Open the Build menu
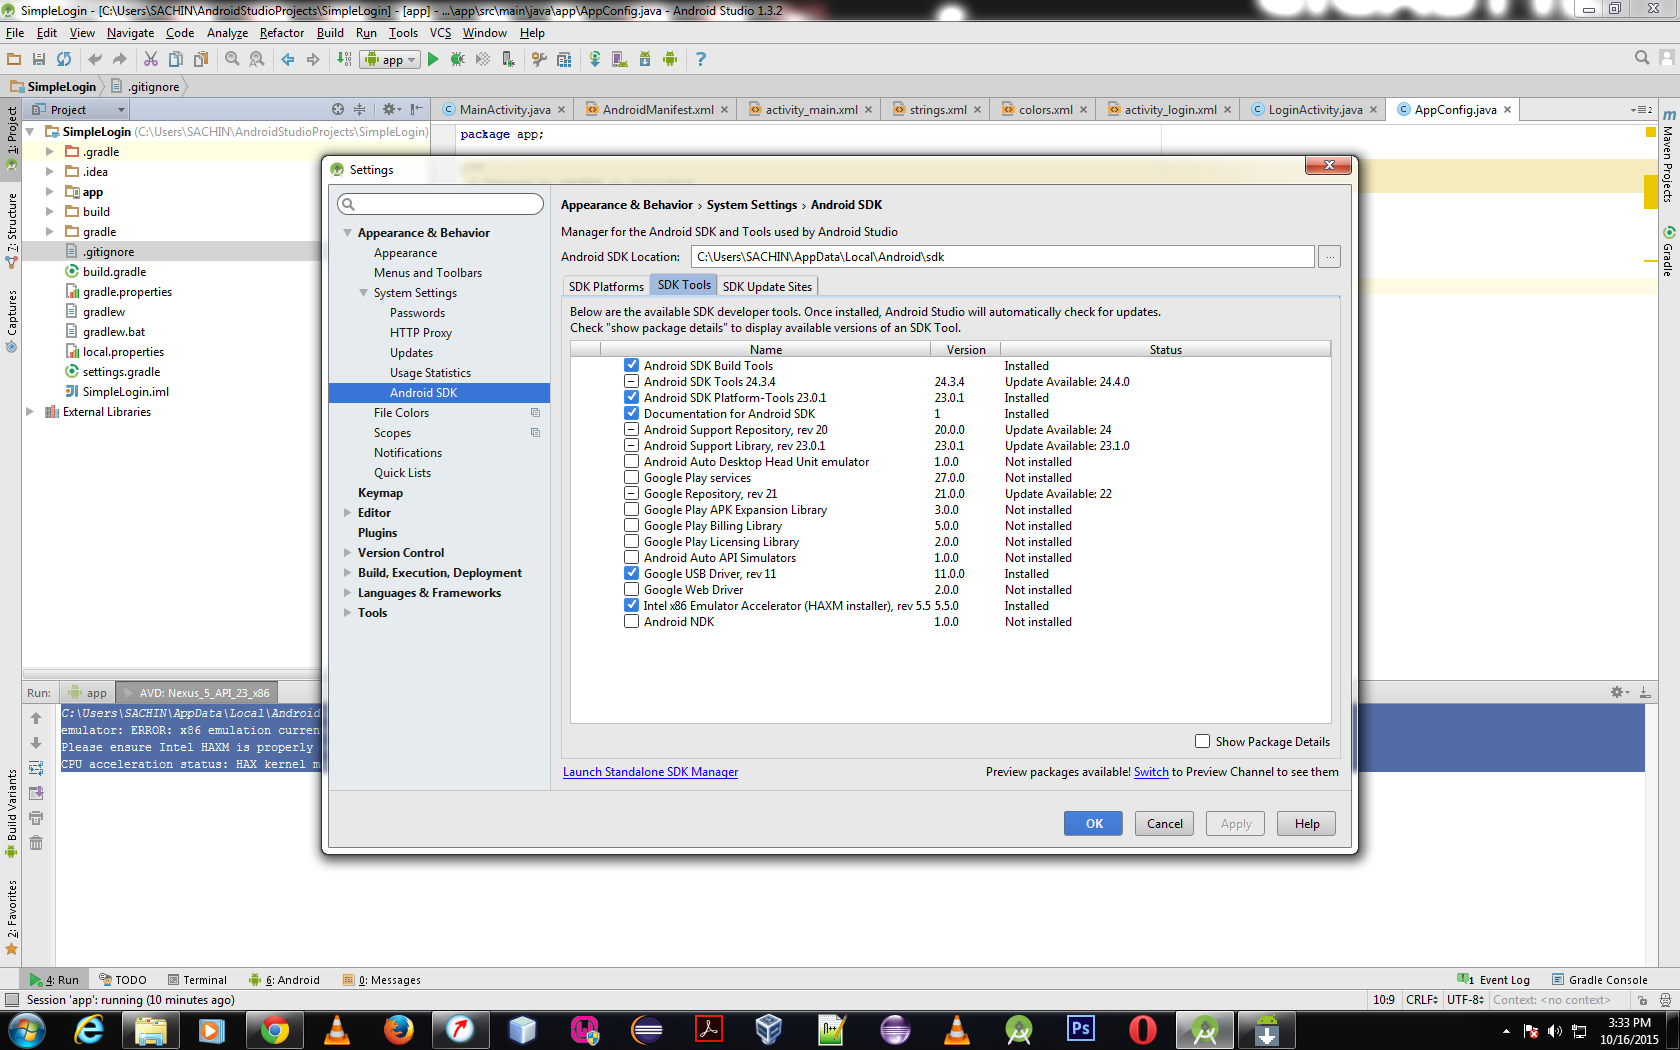The image size is (1680, 1050). (x=330, y=33)
